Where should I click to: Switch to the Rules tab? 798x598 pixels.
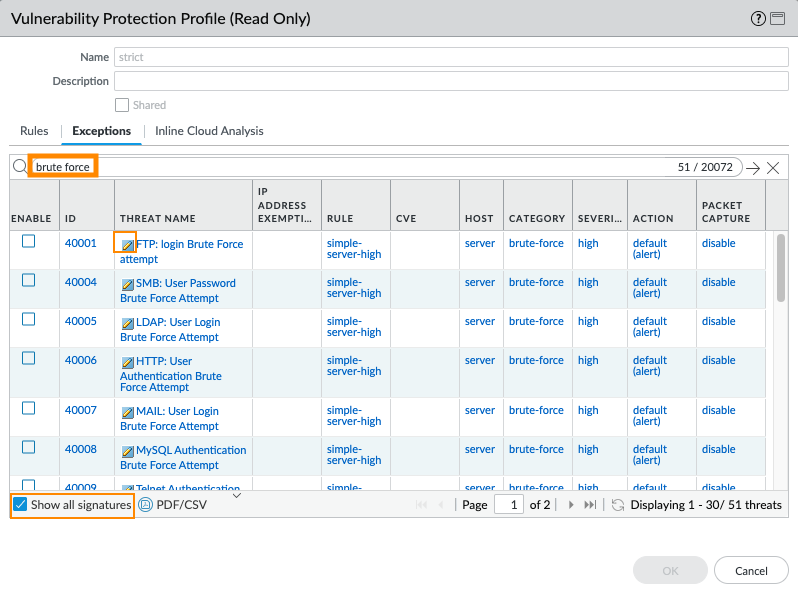34,131
